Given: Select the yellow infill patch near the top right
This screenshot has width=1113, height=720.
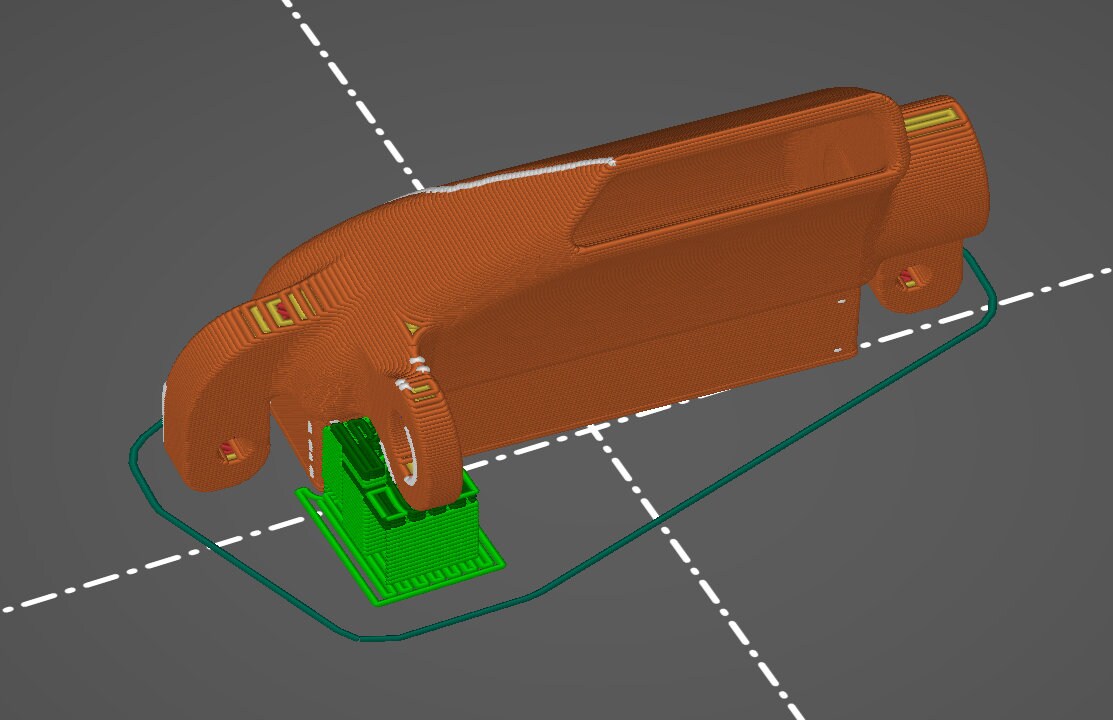Looking at the screenshot, I should tap(930, 120).
